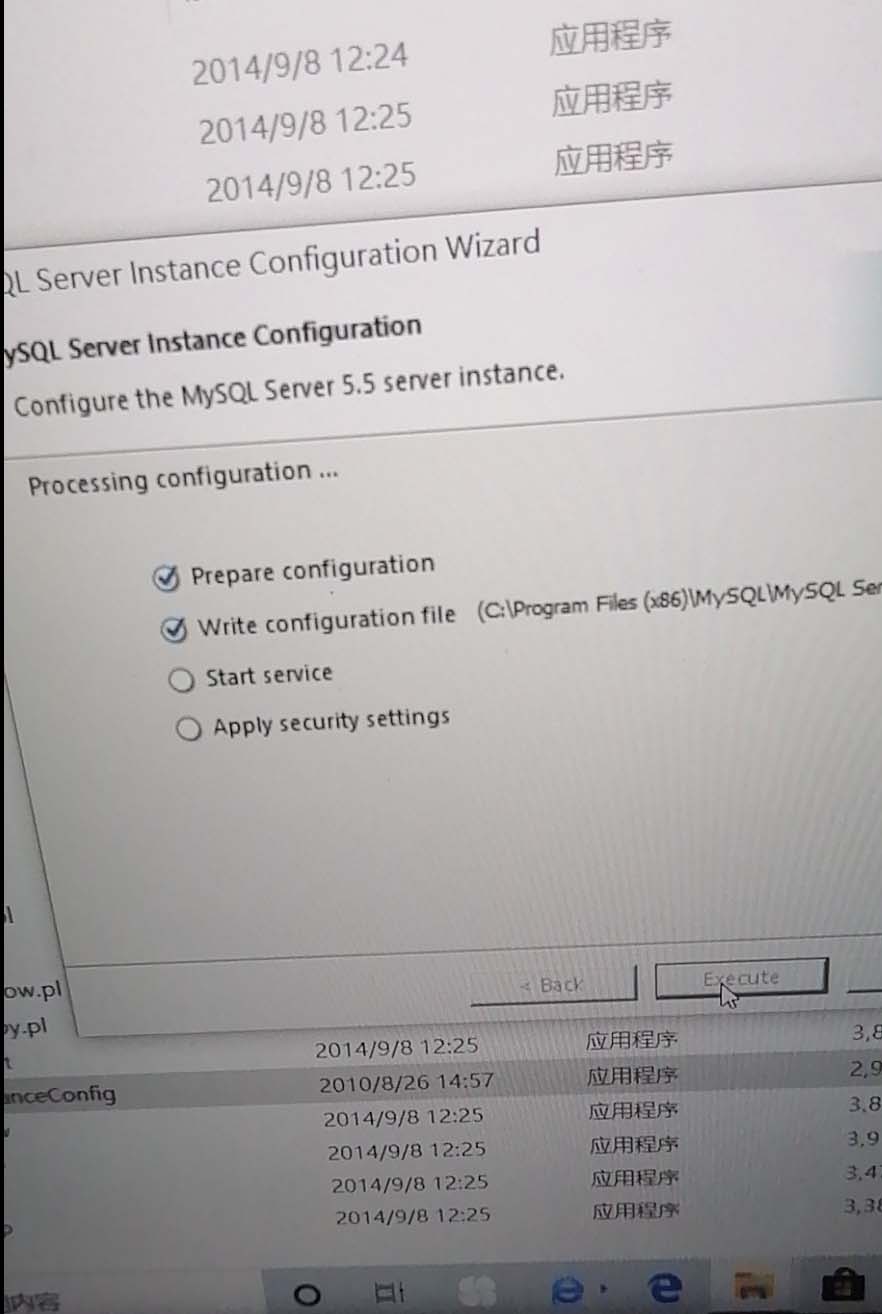Open Internet Explorer icon in taskbar
The height and width of the screenshot is (1314, 882).
[568, 1291]
